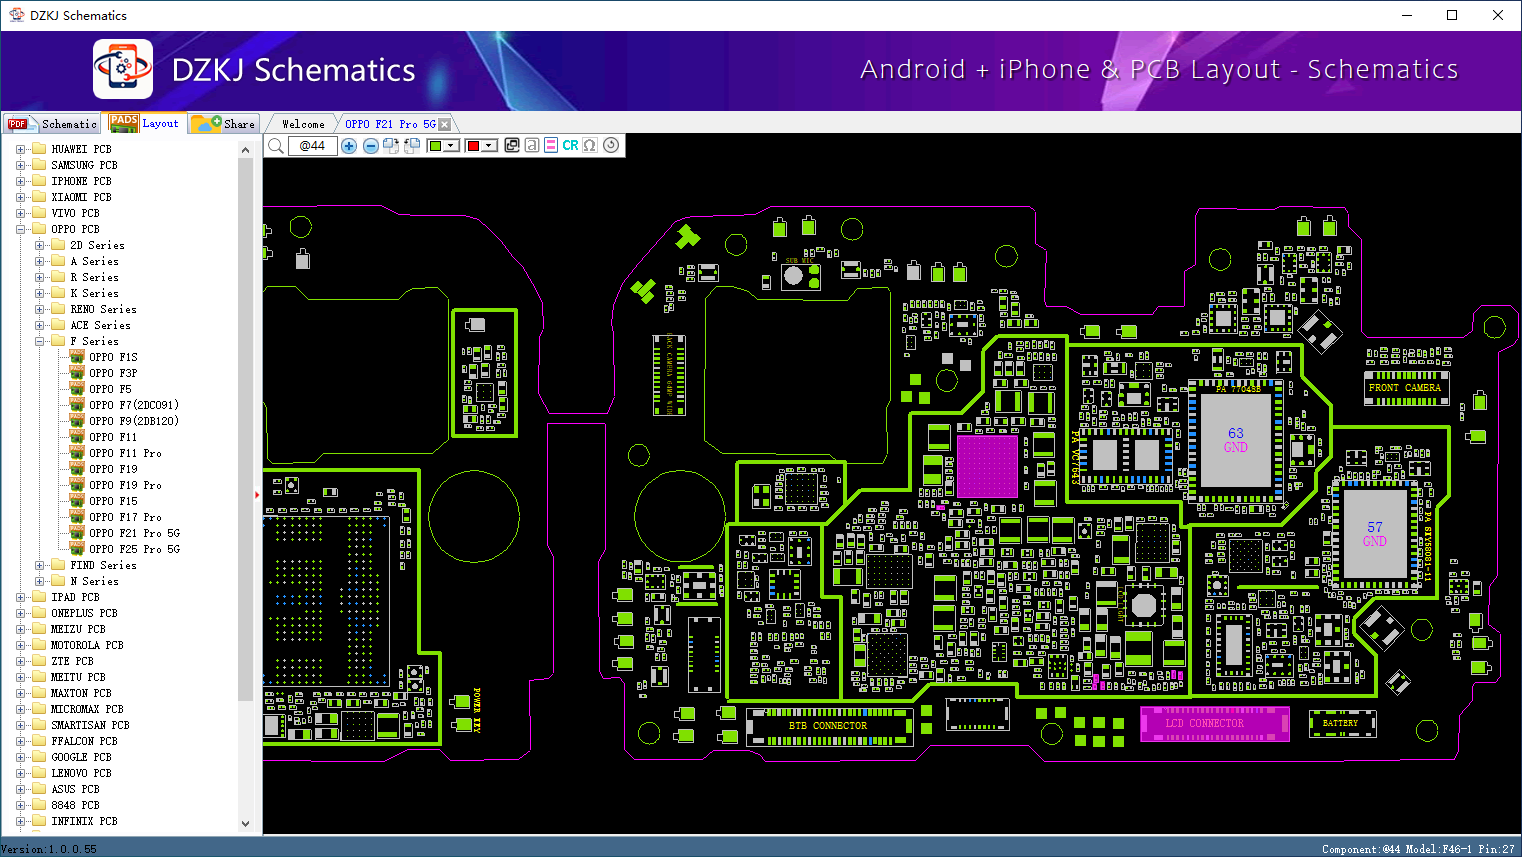Click the circular reset arrow icon
1522x857 pixels.
click(611, 146)
